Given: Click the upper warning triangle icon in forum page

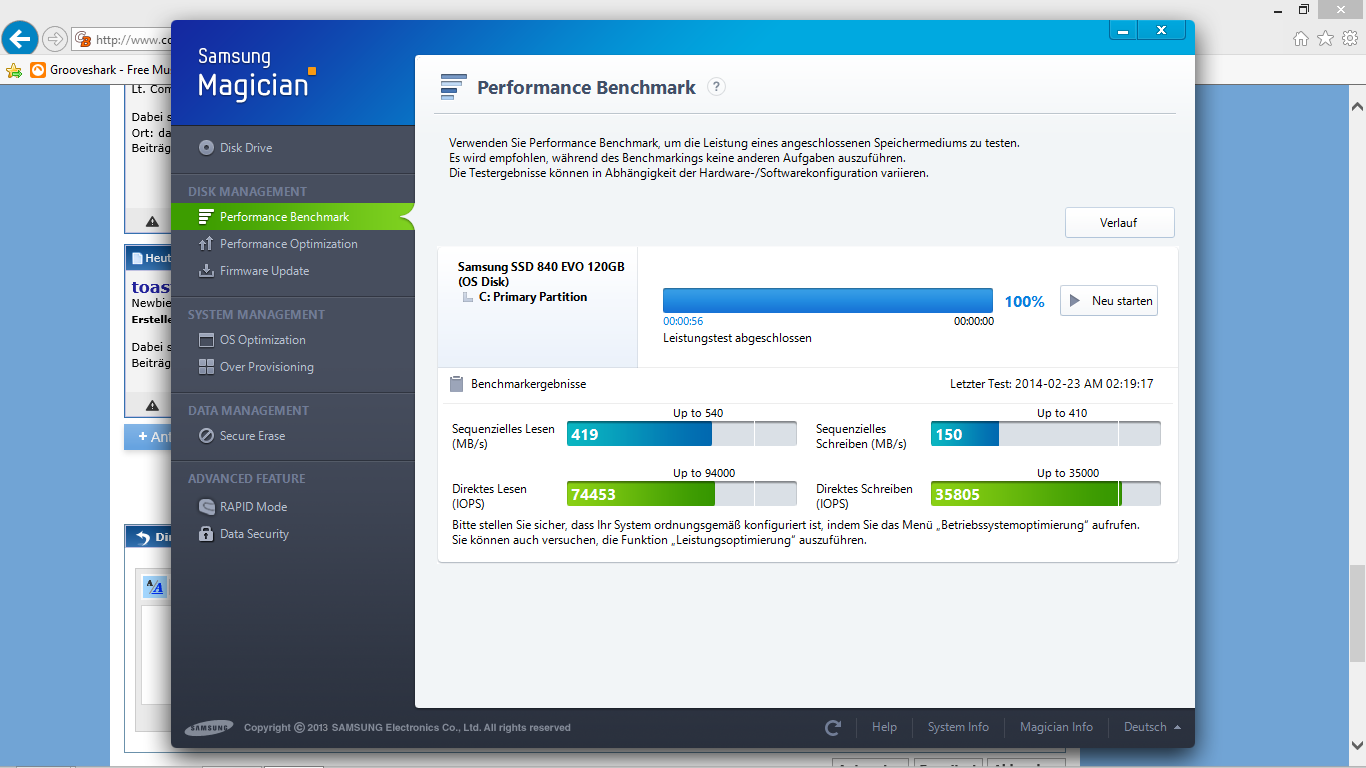Looking at the screenshot, I should pyautogui.click(x=152, y=222).
